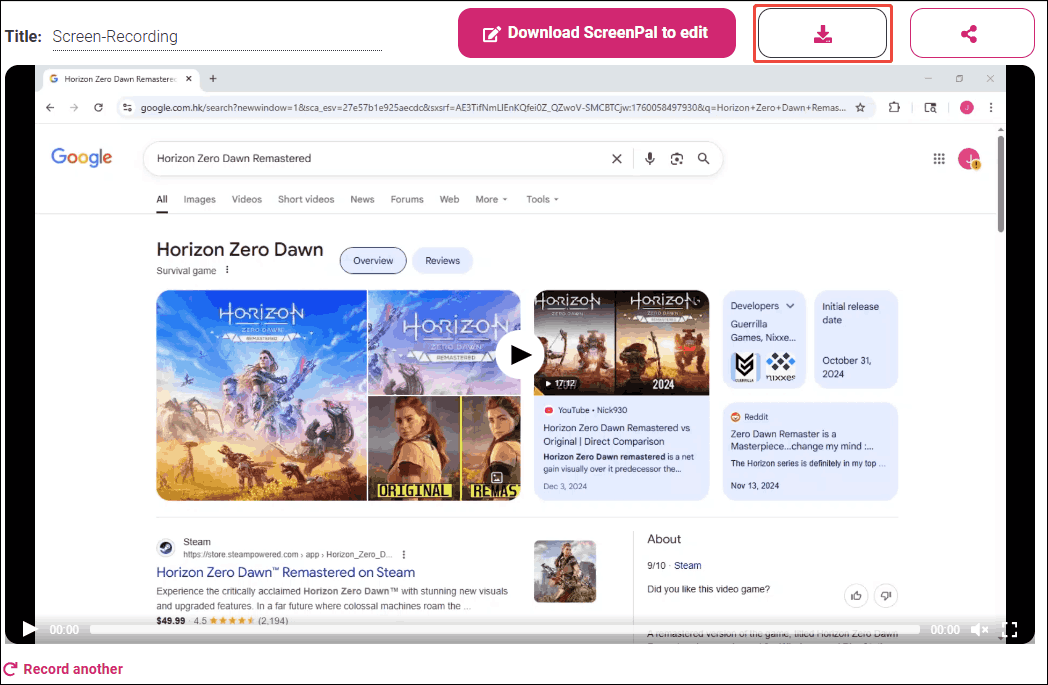
Task: Expand the More dropdown
Action: 491,199
